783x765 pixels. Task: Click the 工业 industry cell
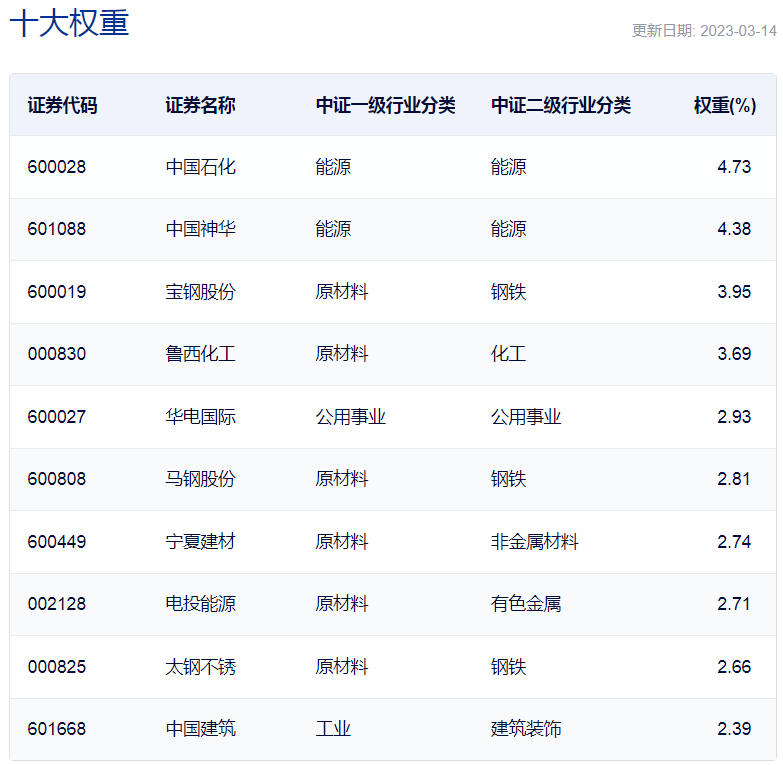coord(333,729)
